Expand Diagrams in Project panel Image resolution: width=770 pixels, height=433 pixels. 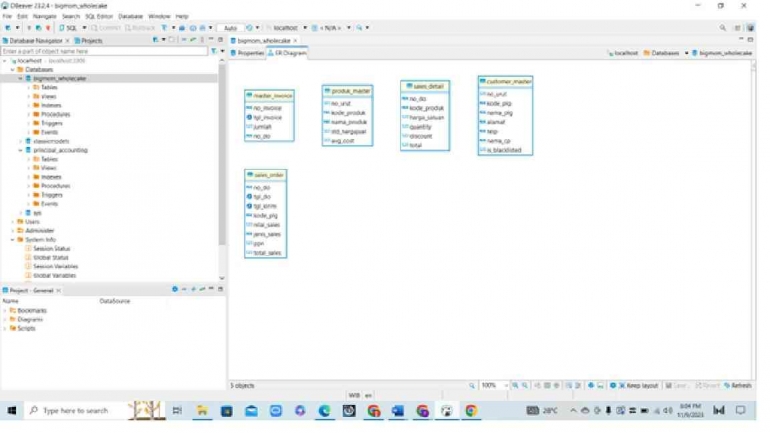point(5,320)
